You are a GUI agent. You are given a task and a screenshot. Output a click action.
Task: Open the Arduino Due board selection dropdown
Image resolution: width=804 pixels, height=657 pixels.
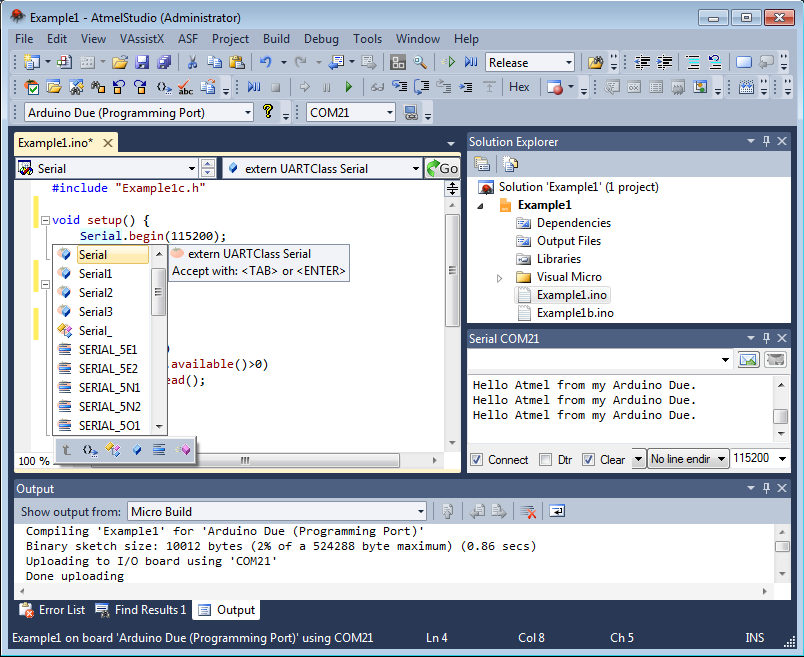247,113
